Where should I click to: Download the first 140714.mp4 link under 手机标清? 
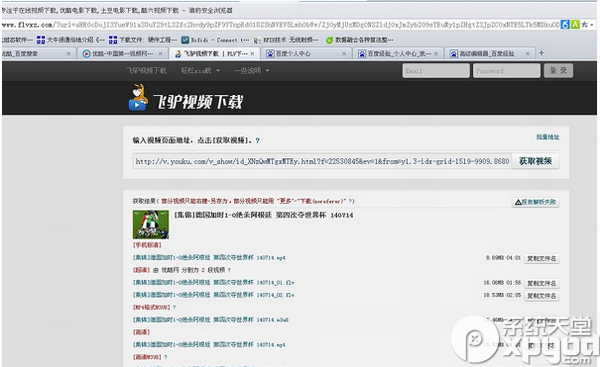click(209, 258)
